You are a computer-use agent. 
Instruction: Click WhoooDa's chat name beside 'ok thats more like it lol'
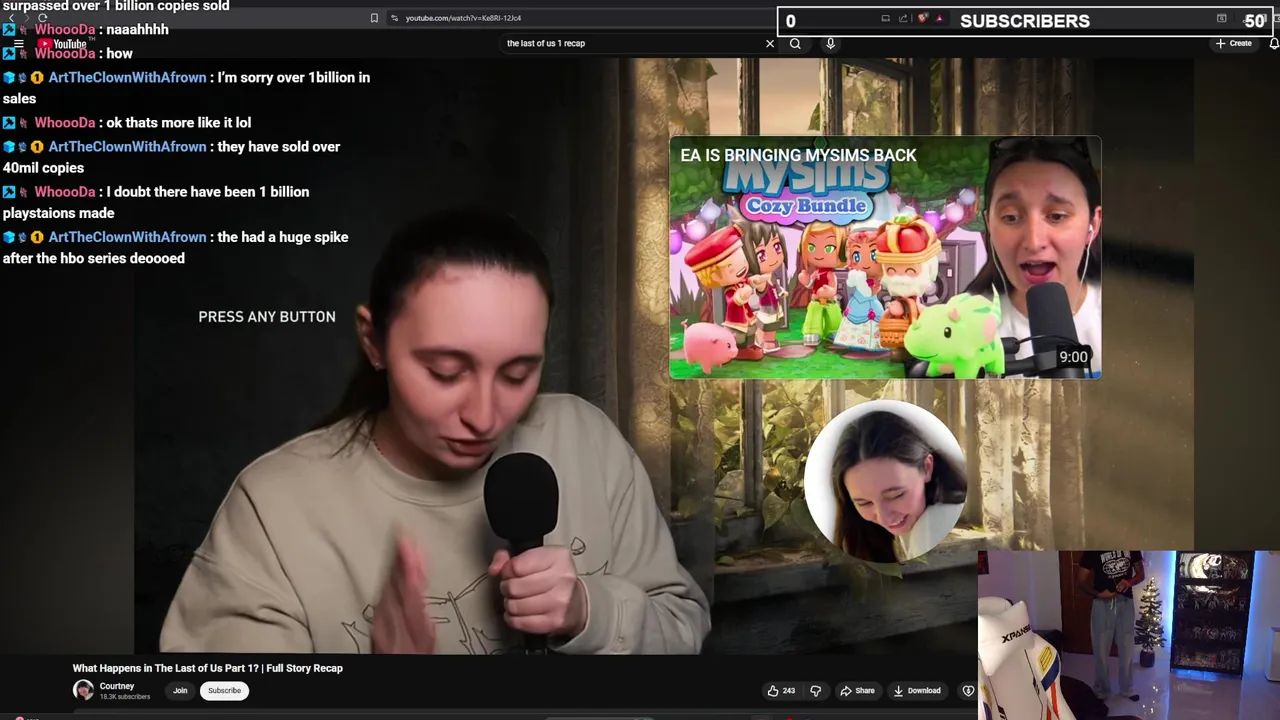point(64,122)
